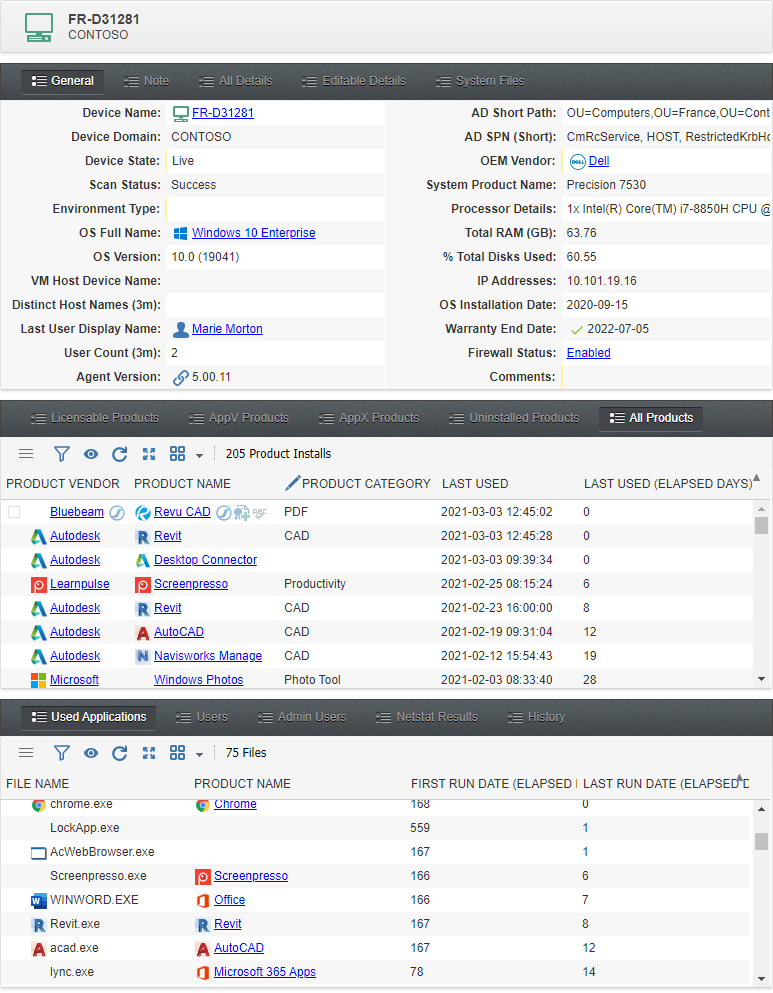Click the Agent Version link icon
Screen dimensions: 773x993
tap(180, 377)
